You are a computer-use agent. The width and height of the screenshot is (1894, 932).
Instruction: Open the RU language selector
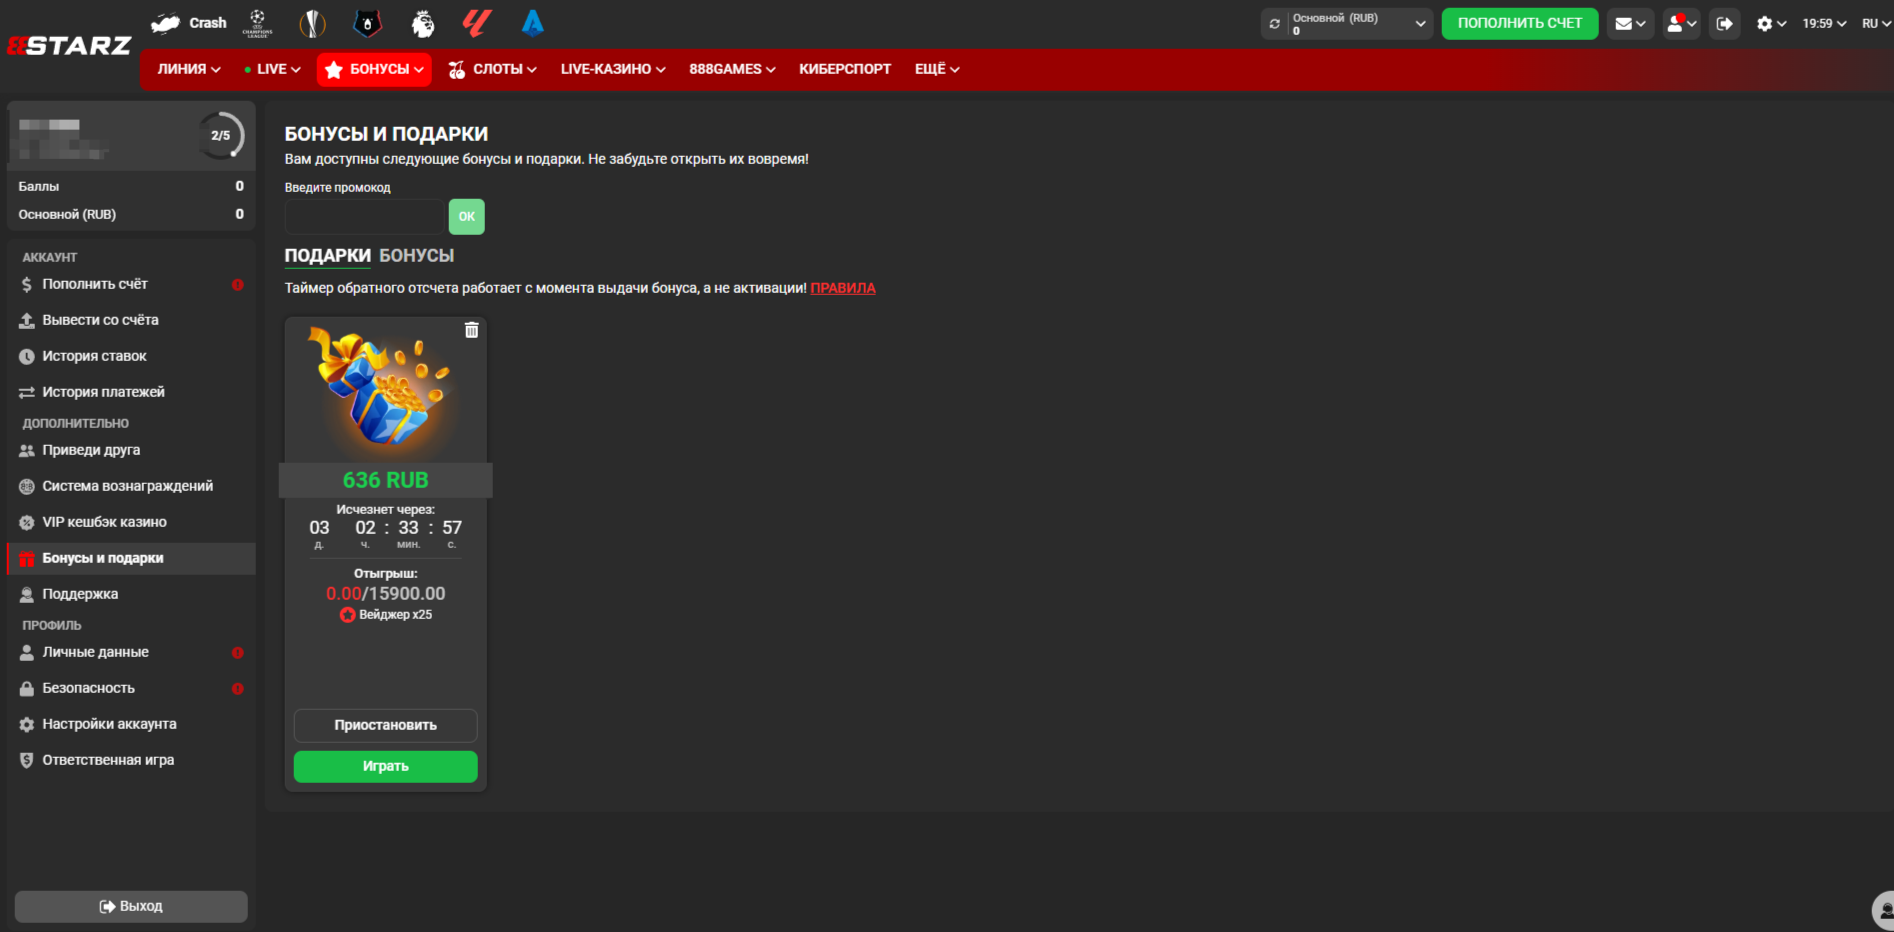coord(1875,24)
